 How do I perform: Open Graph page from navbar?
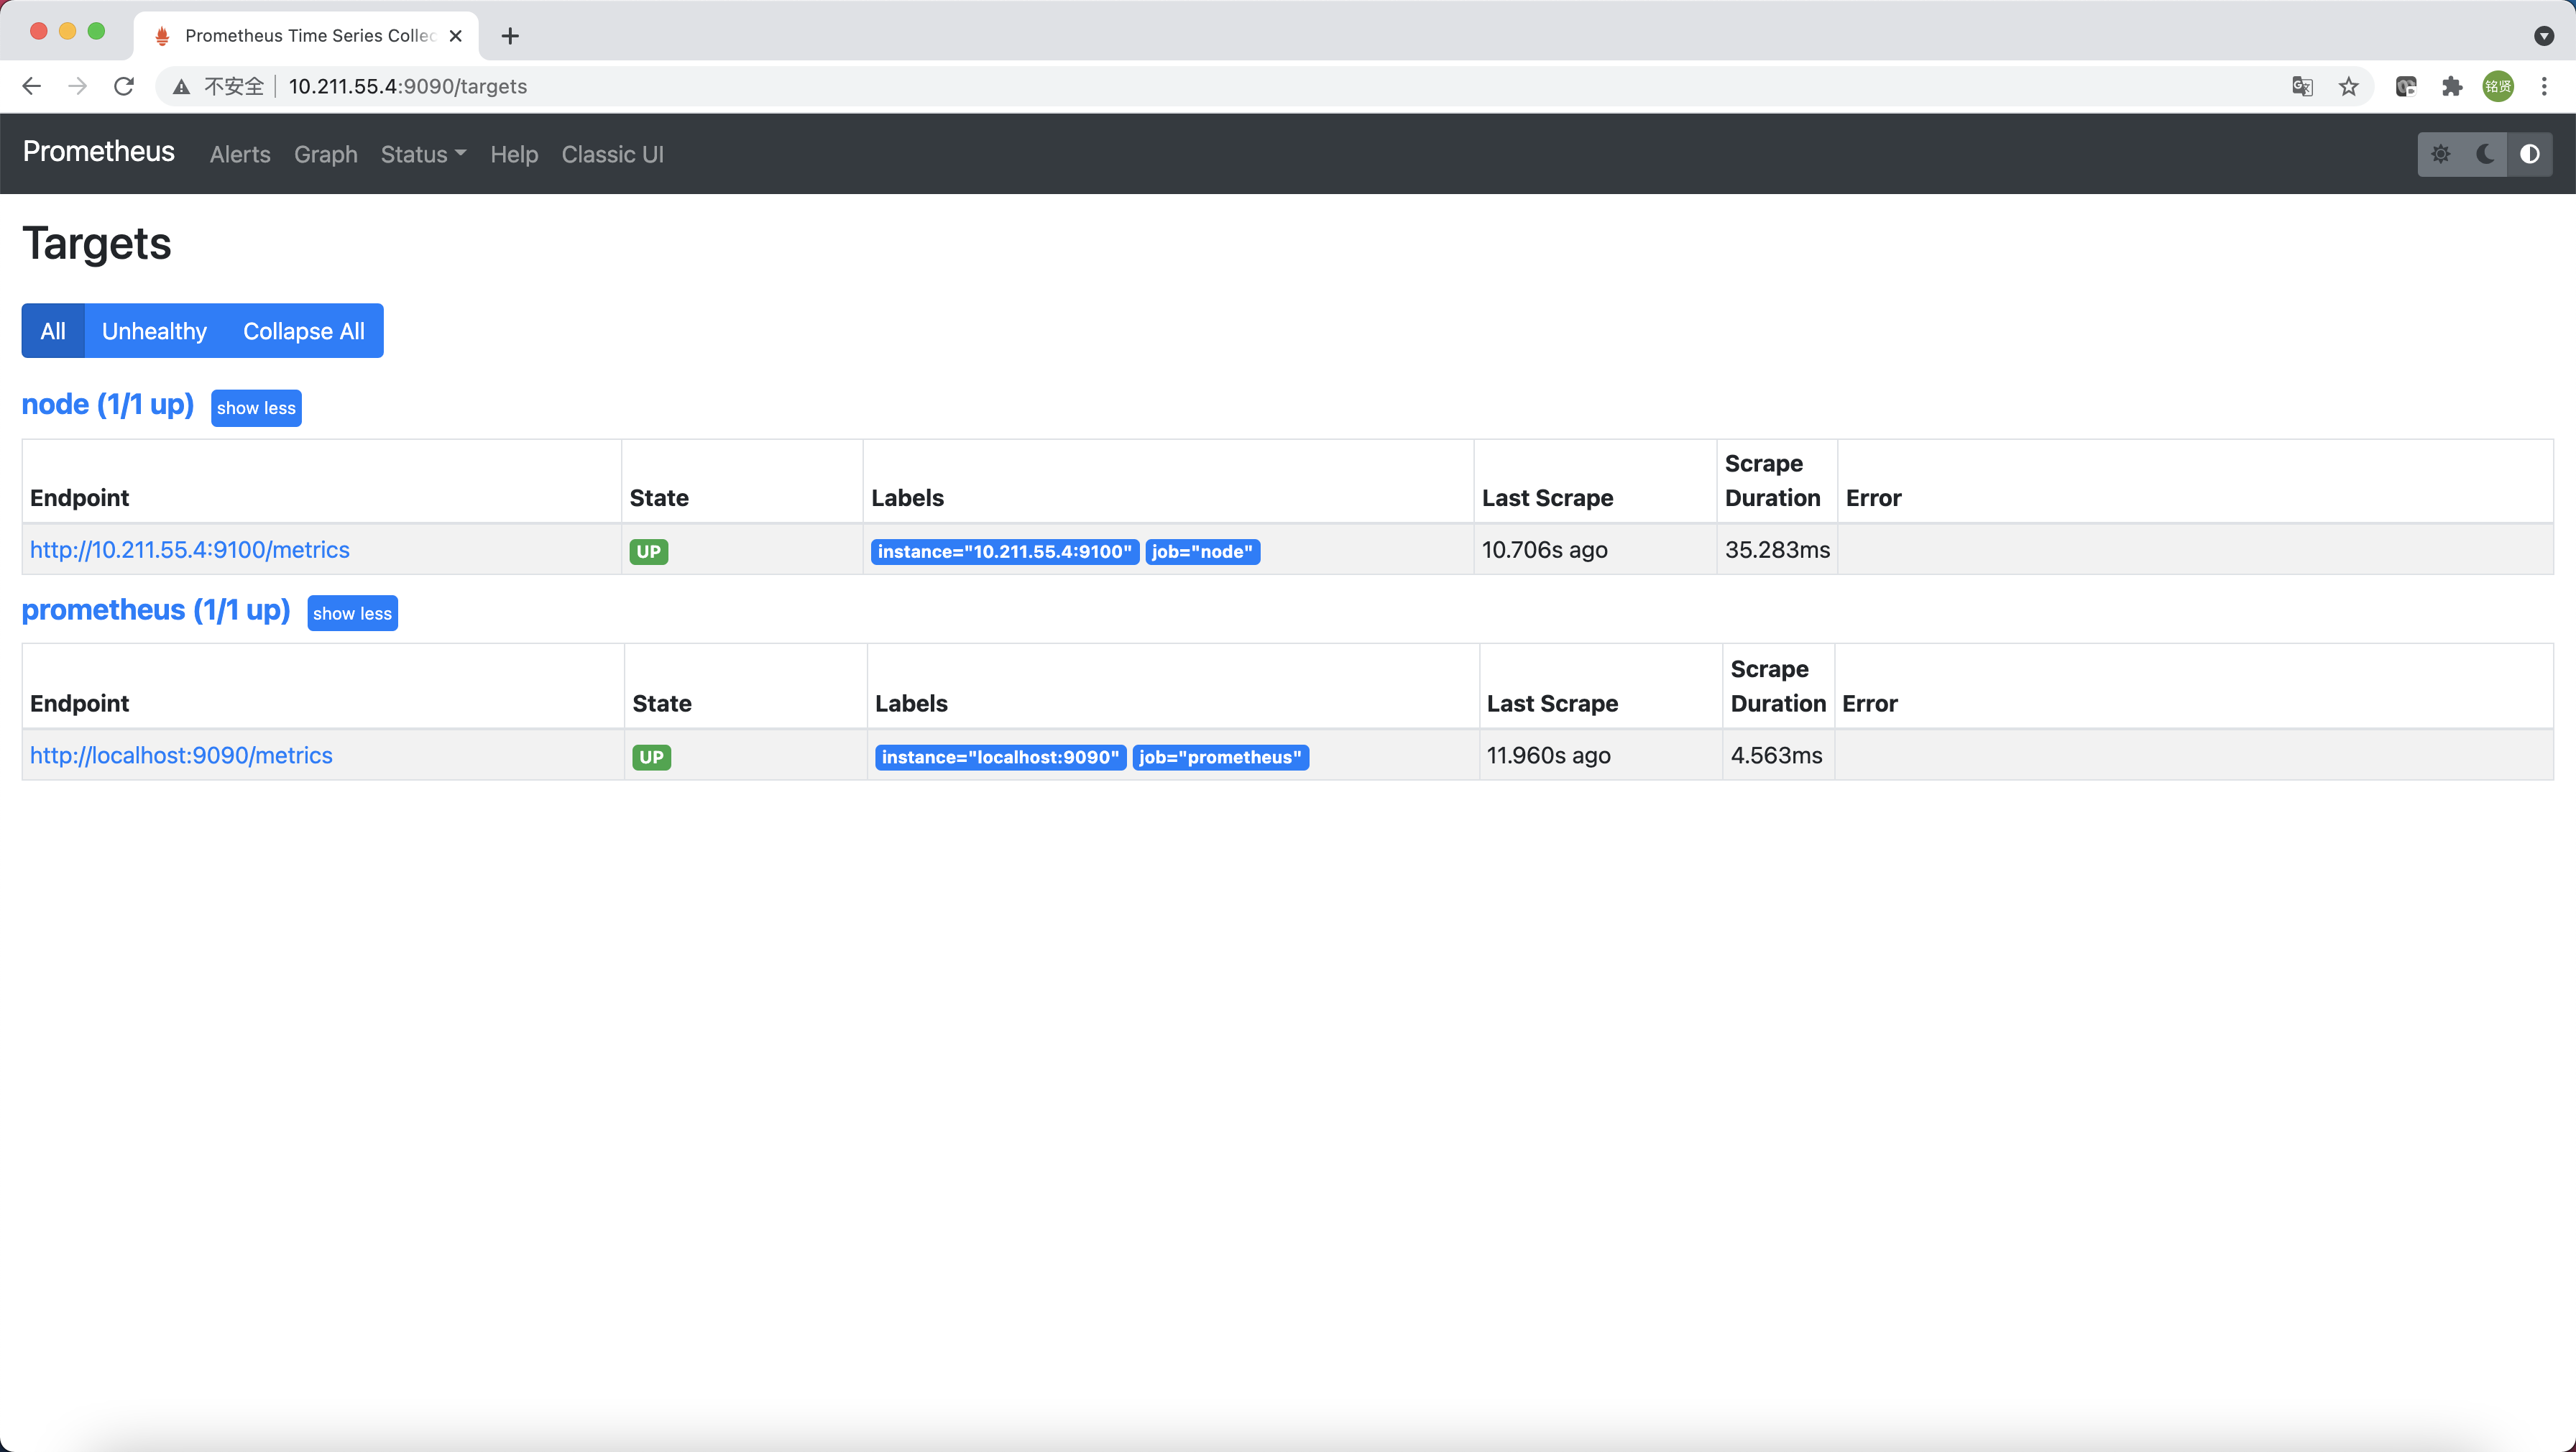pyautogui.click(x=325, y=155)
